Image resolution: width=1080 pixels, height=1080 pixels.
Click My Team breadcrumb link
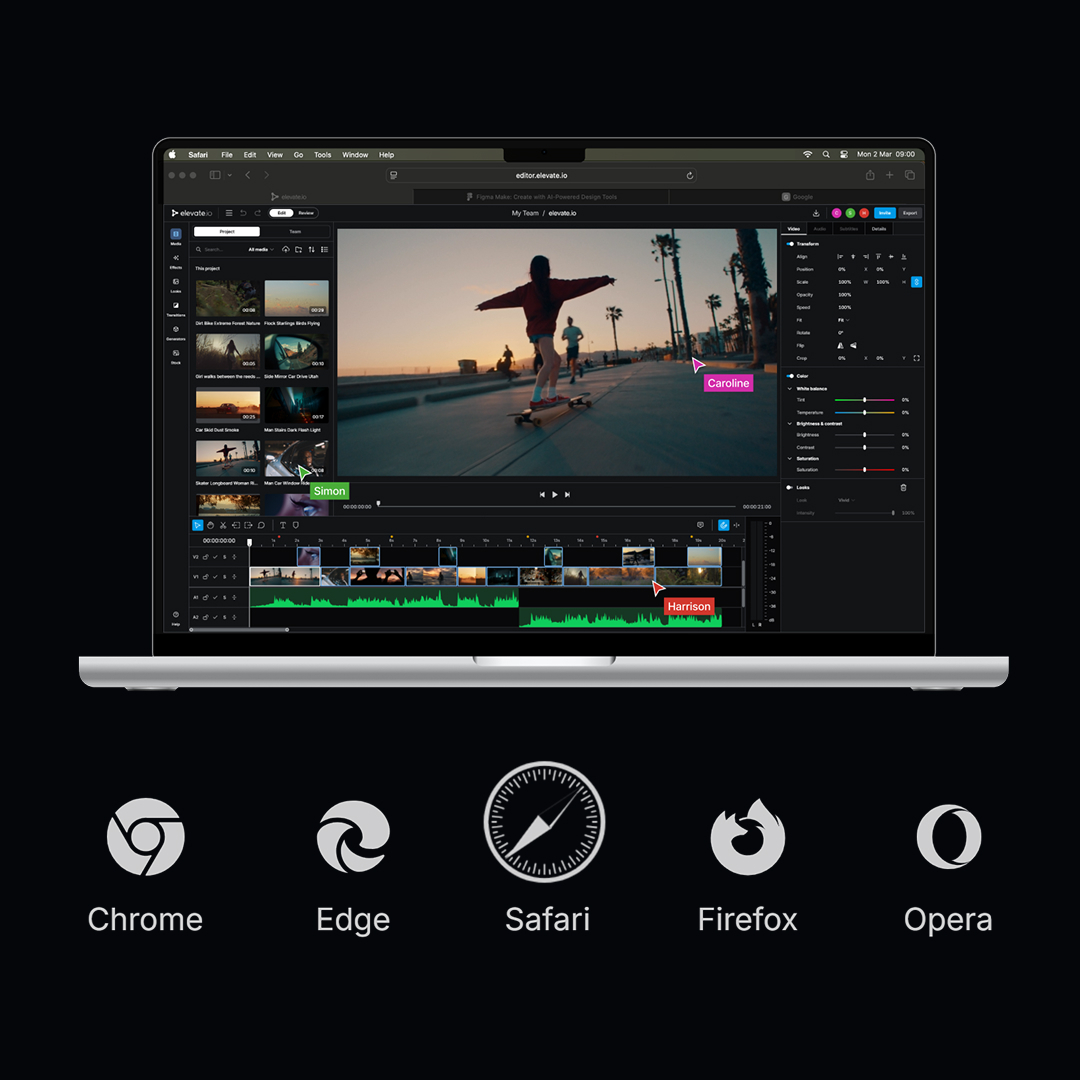(525, 213)
